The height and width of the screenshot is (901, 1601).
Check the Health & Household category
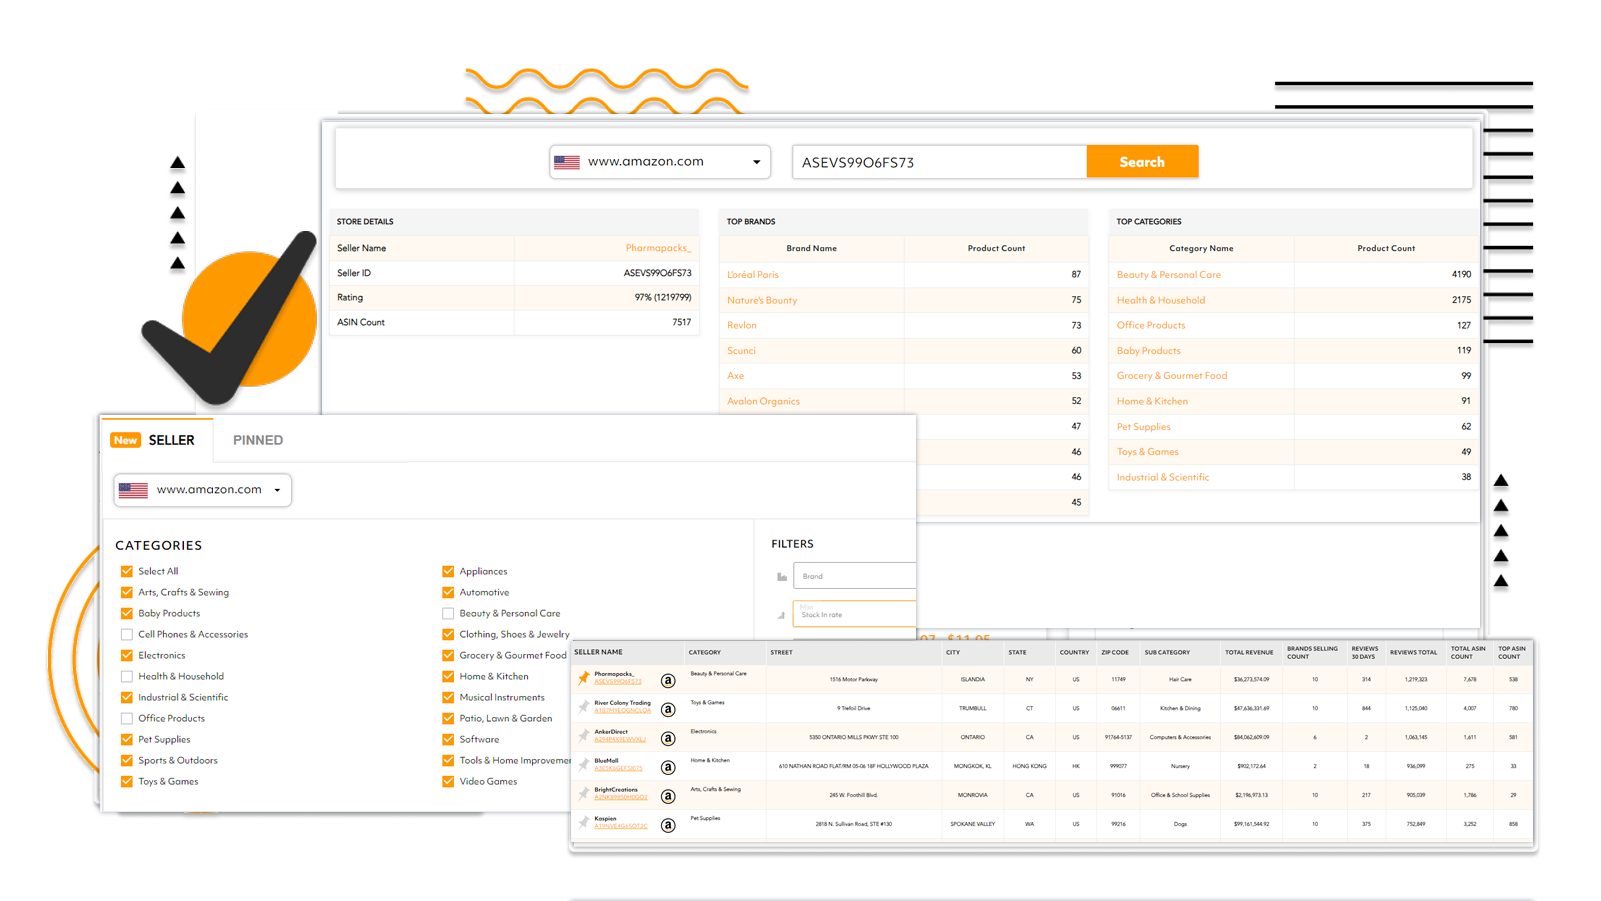click(x=127, y=676)
